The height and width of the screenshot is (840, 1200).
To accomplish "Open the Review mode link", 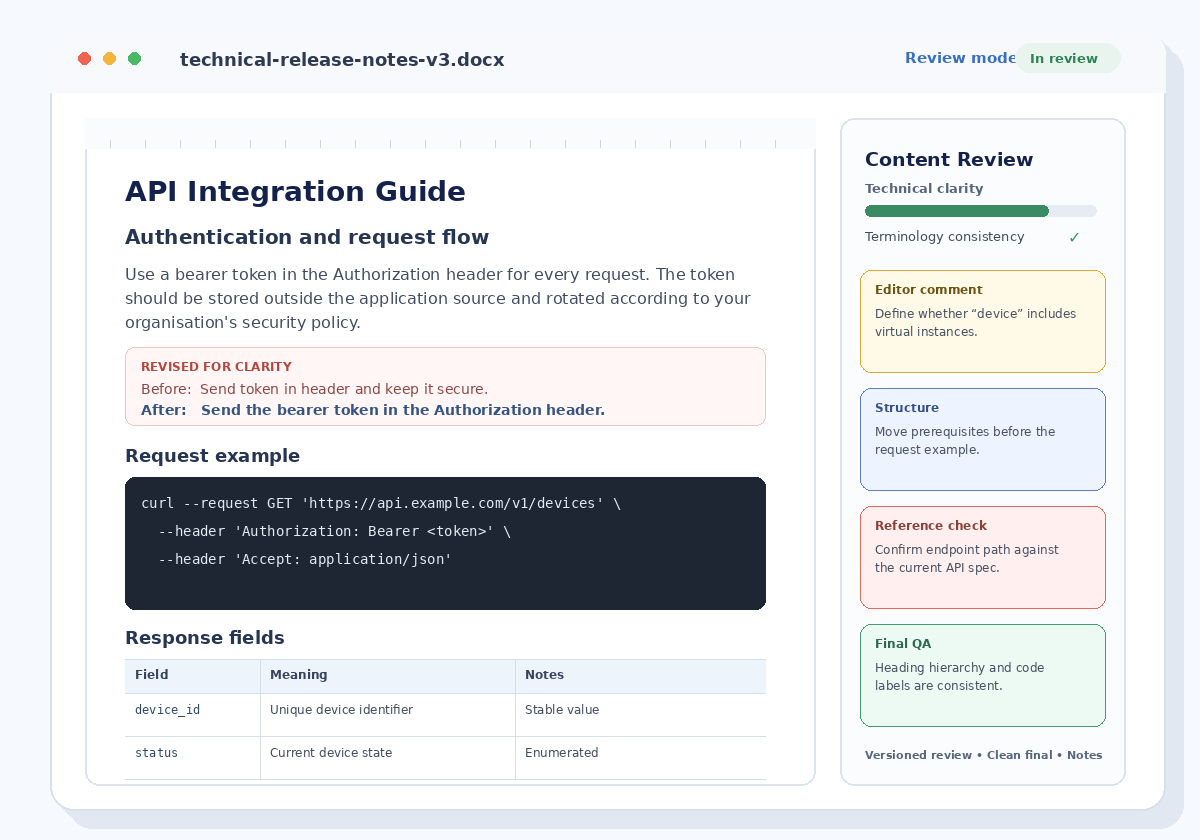I will 960,58.
